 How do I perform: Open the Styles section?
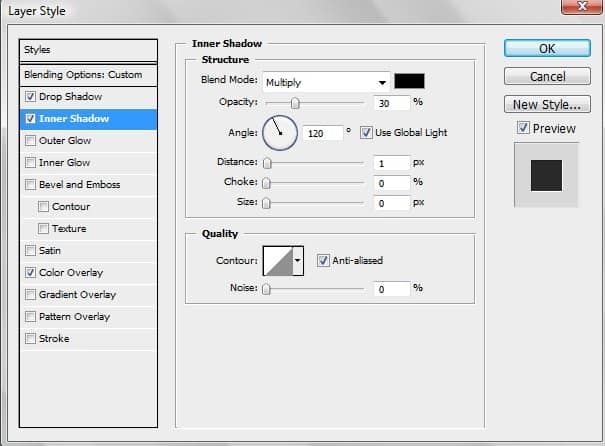pos(88,50)
